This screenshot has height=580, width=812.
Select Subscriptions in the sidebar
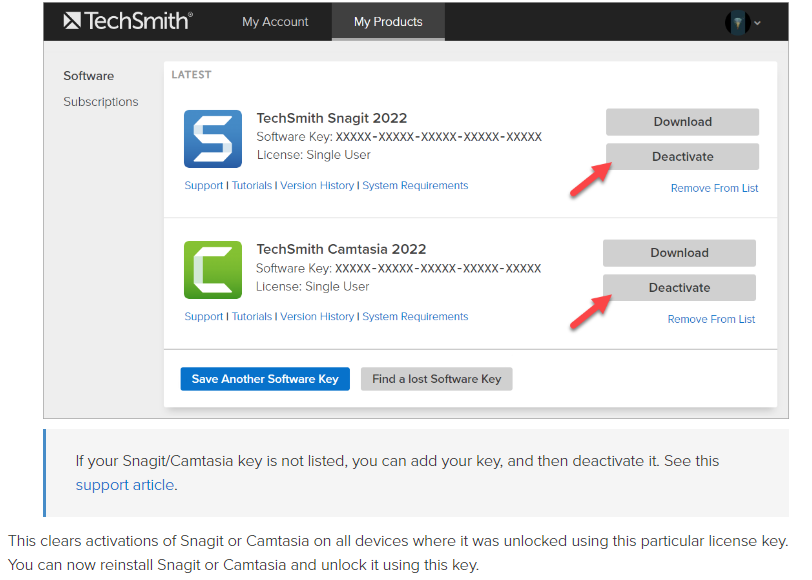coord(100,101)
